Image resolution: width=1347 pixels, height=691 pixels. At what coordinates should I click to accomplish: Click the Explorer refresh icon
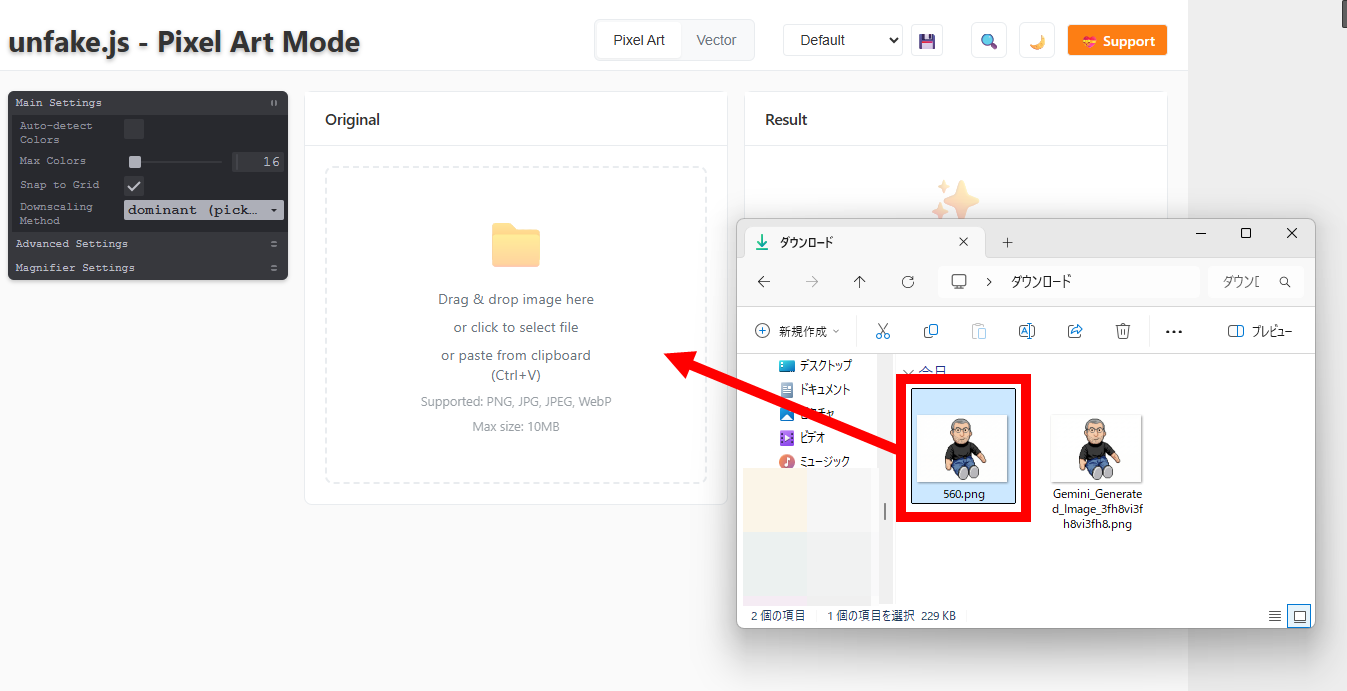pyautogui.click(x=908, y=282)
